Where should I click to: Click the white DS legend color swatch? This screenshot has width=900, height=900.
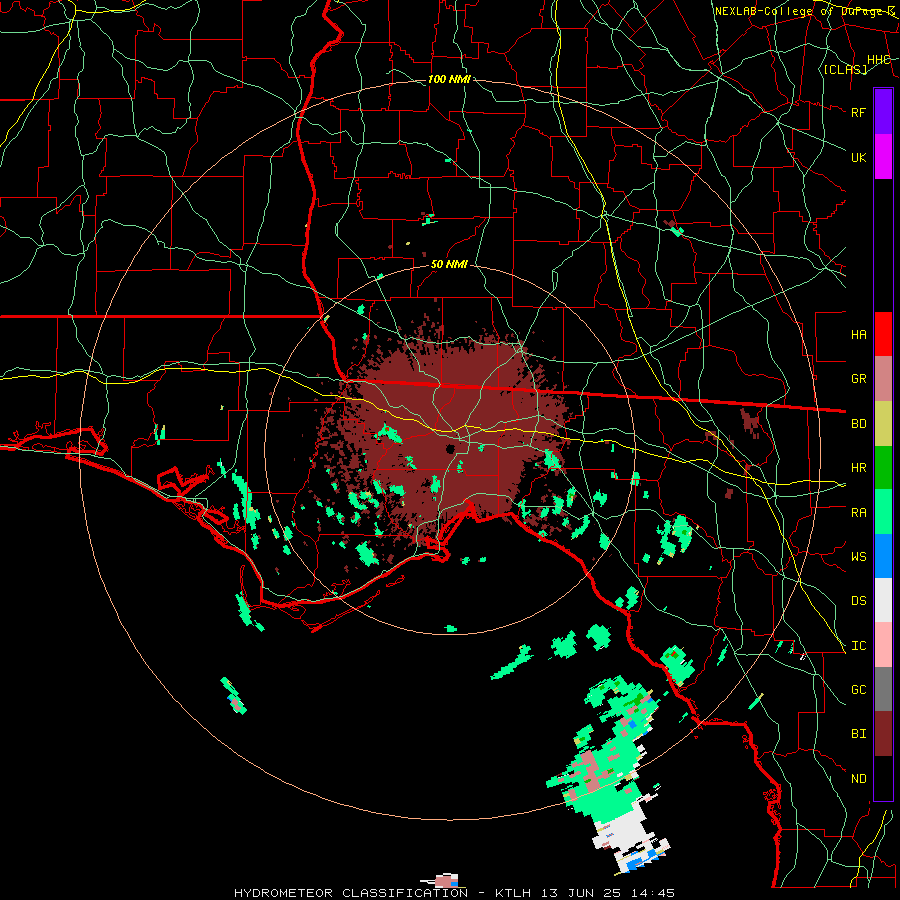pyautogui.click(x=883, y=600)
